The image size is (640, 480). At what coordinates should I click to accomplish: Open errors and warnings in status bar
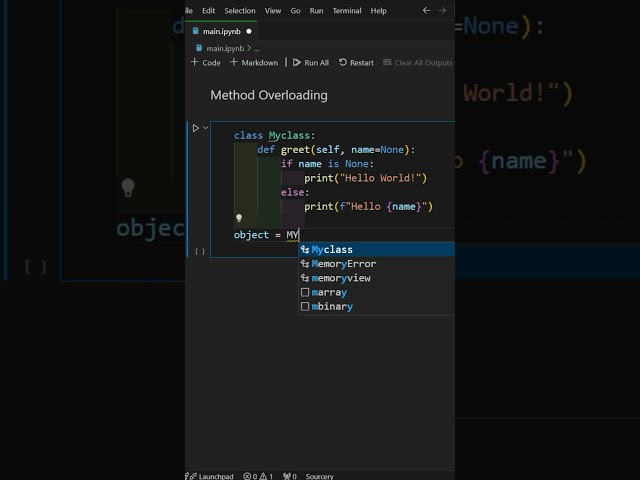pos(258,476)
